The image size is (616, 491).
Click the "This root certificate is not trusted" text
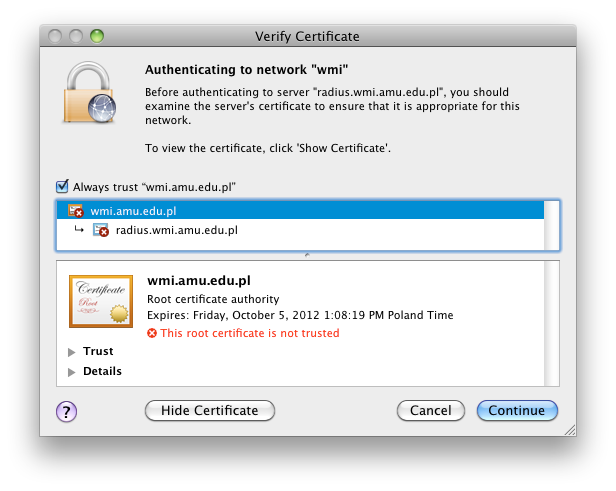tap(250, 333)
